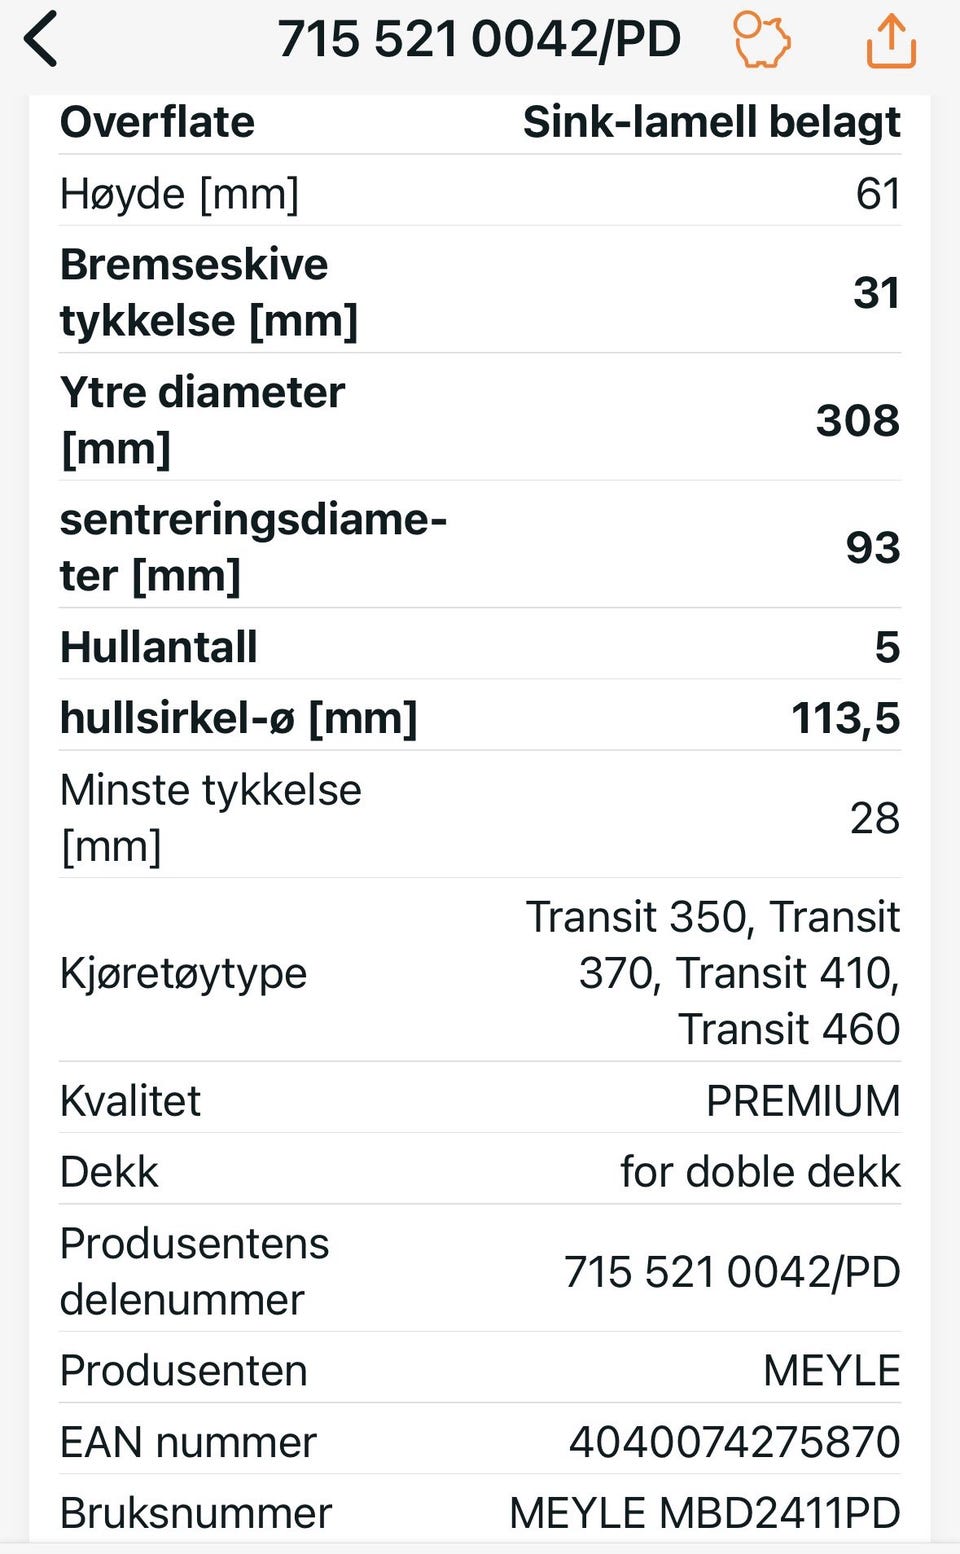Select the Kvalitet PREMIUM value
Image resolution: width=960 pixels, height=1554 pixels.
tap(803, 1100)
